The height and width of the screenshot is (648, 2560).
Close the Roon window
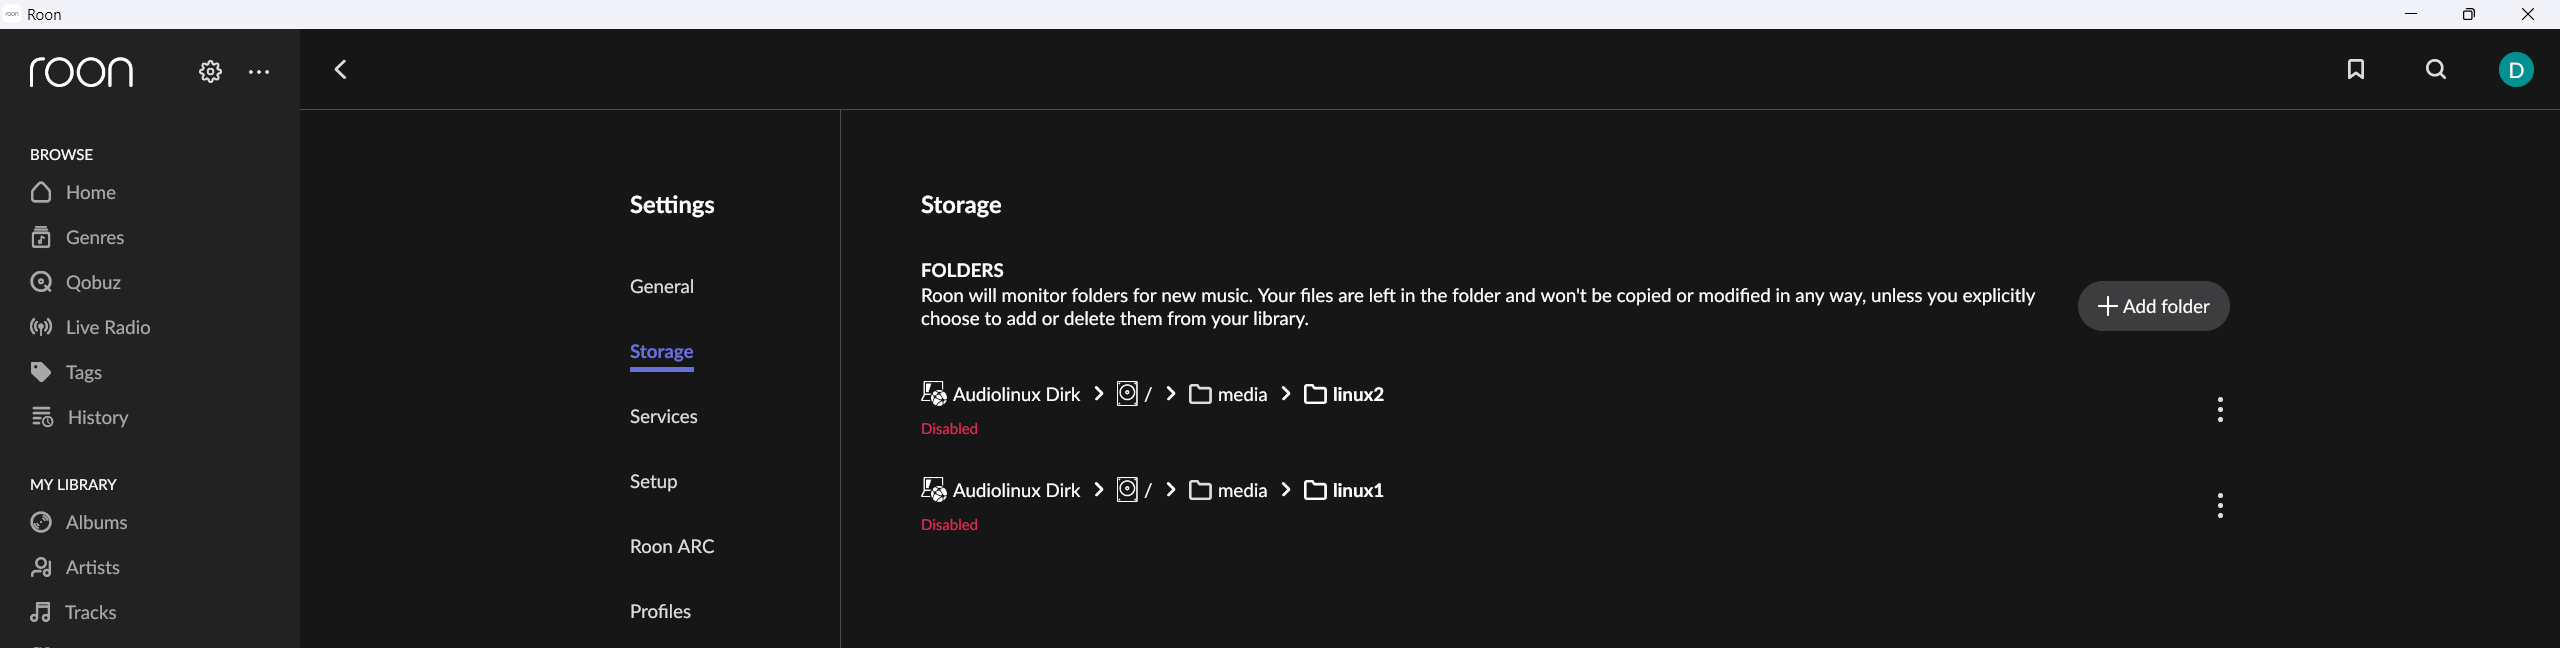[x=2528, y=14]
